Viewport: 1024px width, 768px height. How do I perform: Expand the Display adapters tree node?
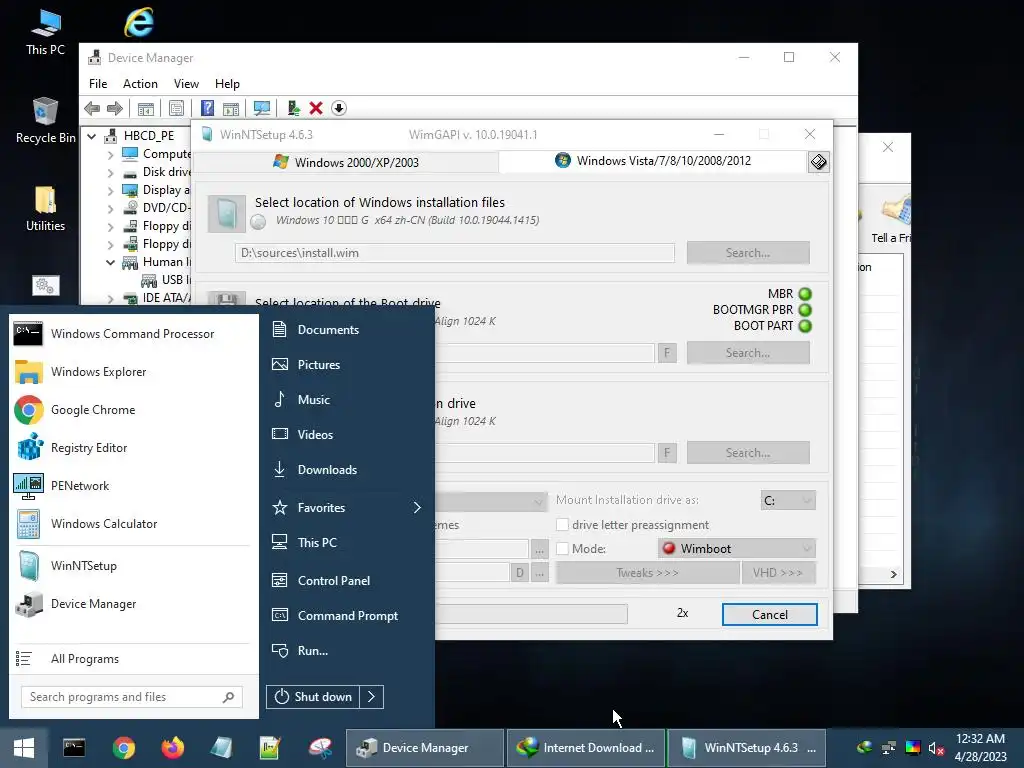pos(110,191)
